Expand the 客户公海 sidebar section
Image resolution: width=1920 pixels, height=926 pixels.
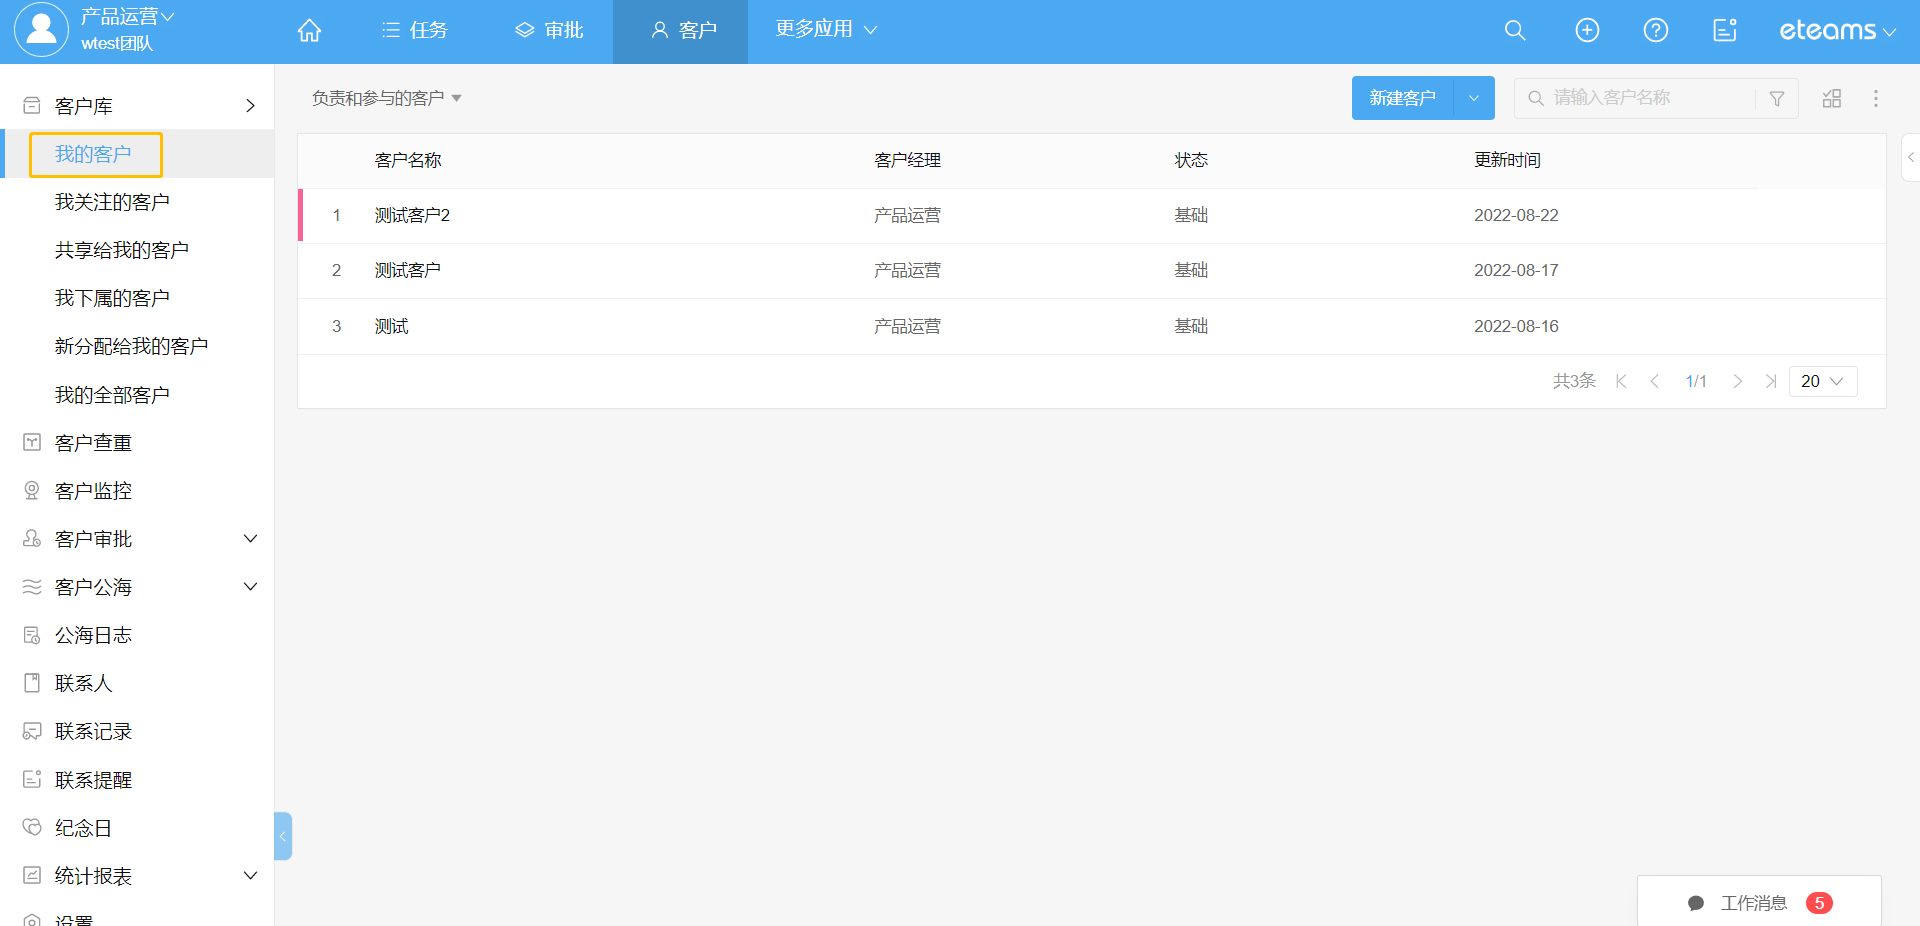click(250, 587)
